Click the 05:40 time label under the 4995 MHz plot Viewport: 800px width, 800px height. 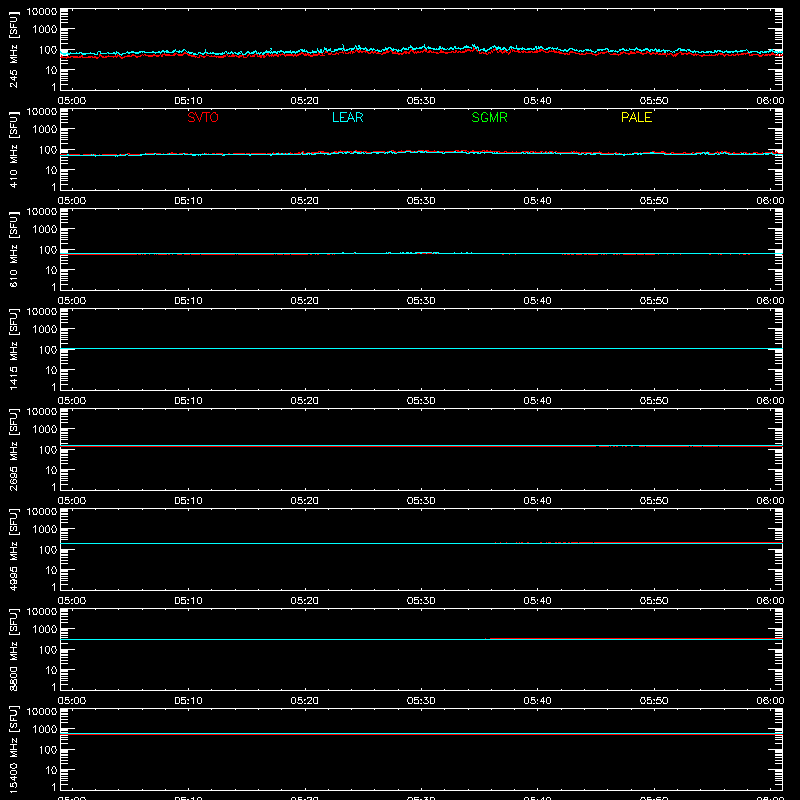(x=537, y=601)
